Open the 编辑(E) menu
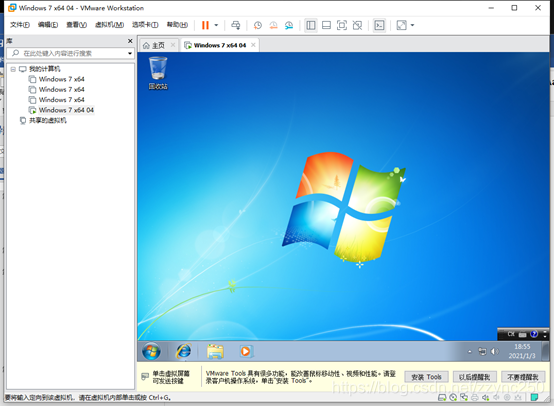Screen dimensions: 554x406 click(x=48, y=25)
